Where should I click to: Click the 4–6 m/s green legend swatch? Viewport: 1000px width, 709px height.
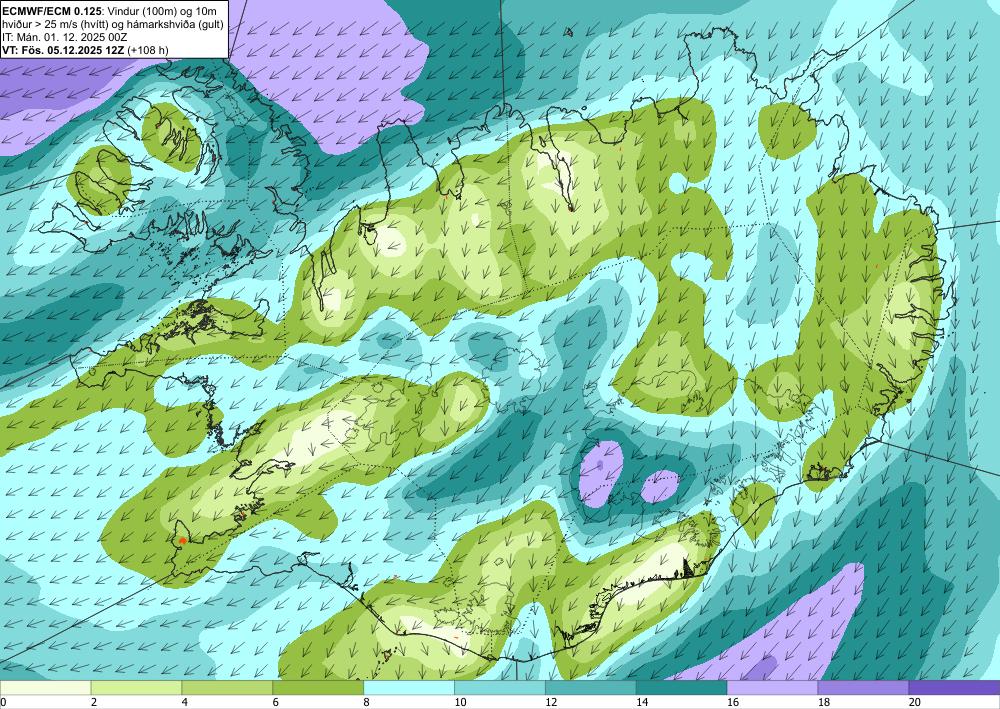227,687
